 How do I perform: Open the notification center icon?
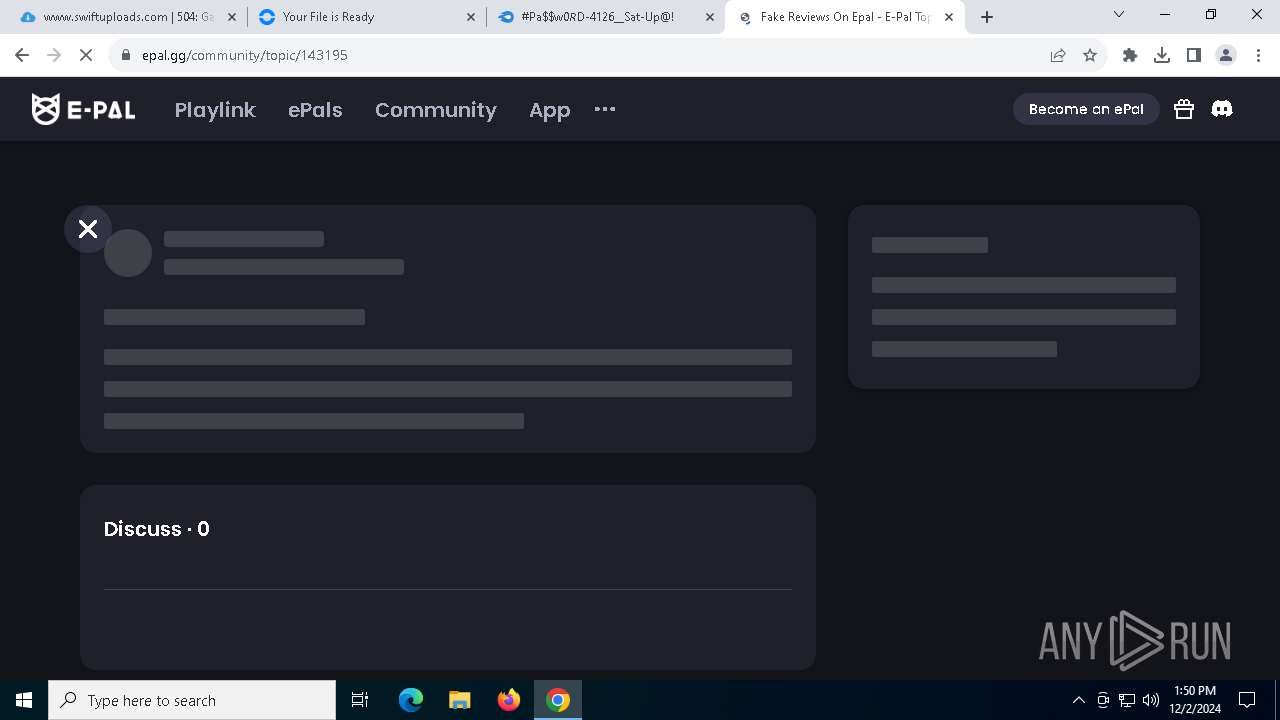pos(1248,700)
